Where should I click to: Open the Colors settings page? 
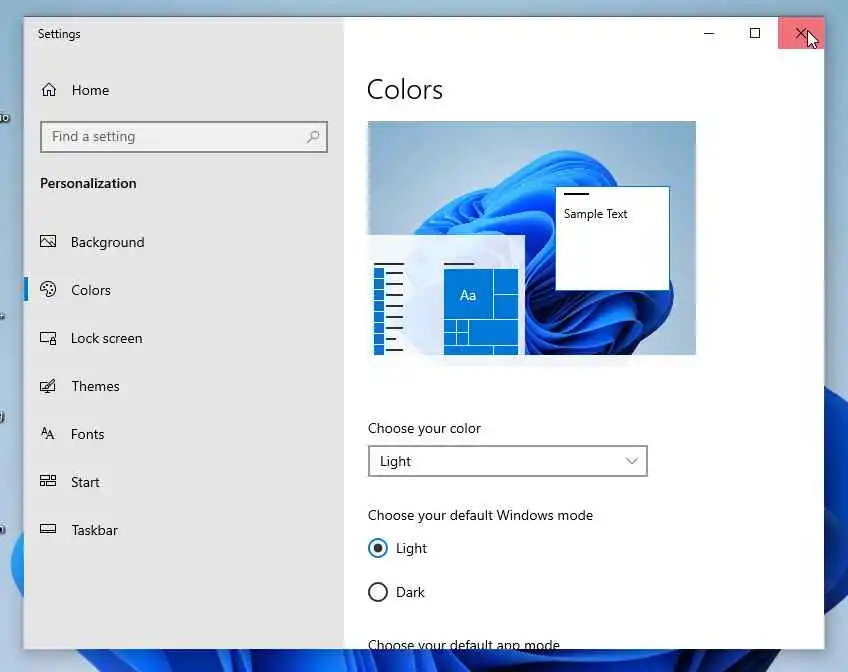coord(91,290)
